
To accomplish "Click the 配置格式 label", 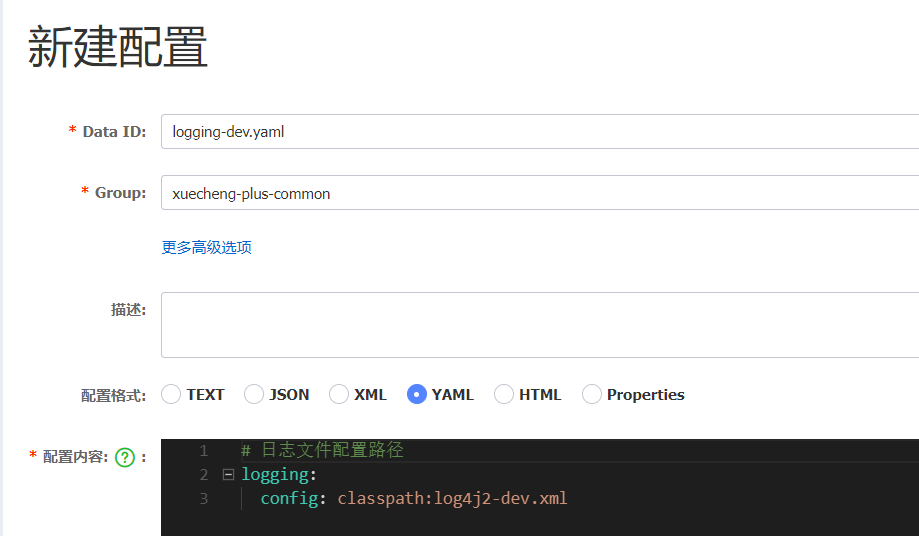I will click(x=112, y=395).
